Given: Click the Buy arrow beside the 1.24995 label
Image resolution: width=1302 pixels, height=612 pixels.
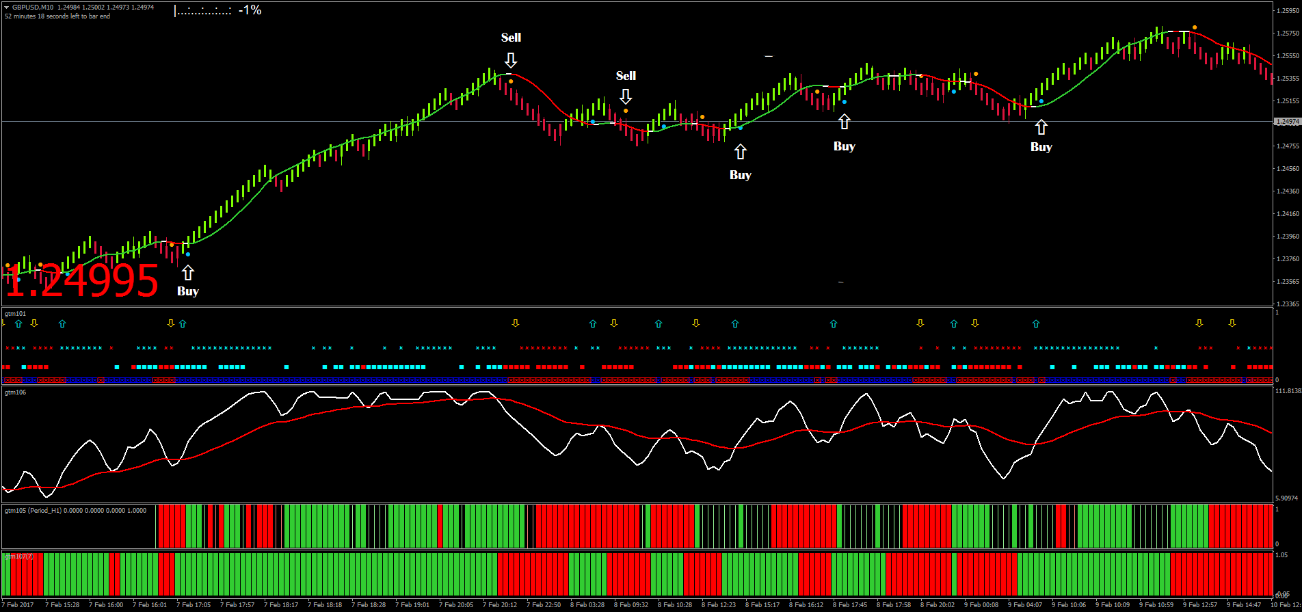Looking at the screenshot, I should (189, 270).
